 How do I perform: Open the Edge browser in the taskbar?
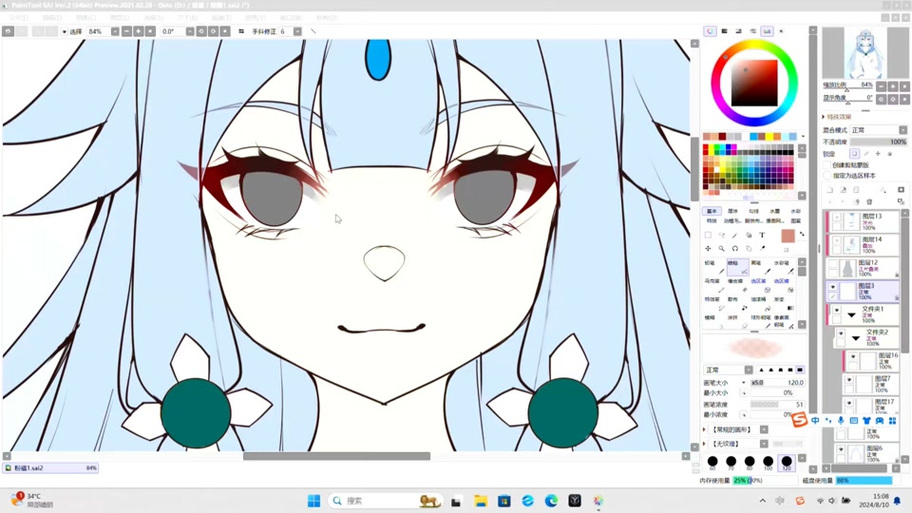(x=551, y=500)
